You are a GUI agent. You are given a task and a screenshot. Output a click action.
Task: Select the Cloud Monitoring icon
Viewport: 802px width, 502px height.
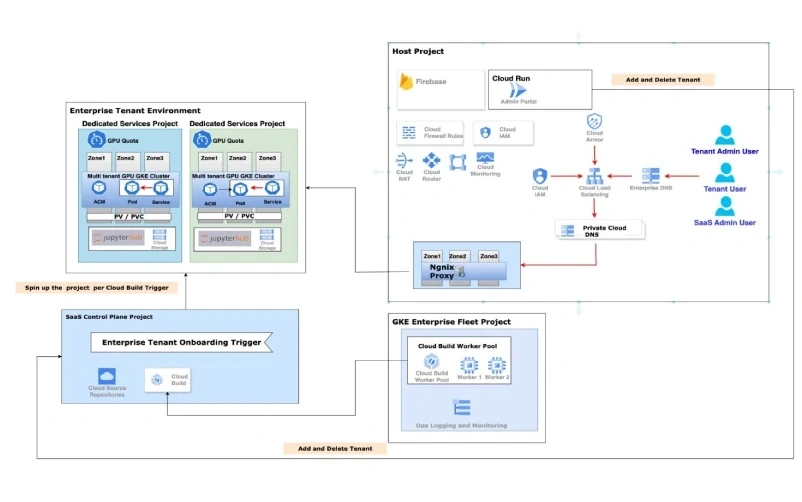tap(487, 159)
